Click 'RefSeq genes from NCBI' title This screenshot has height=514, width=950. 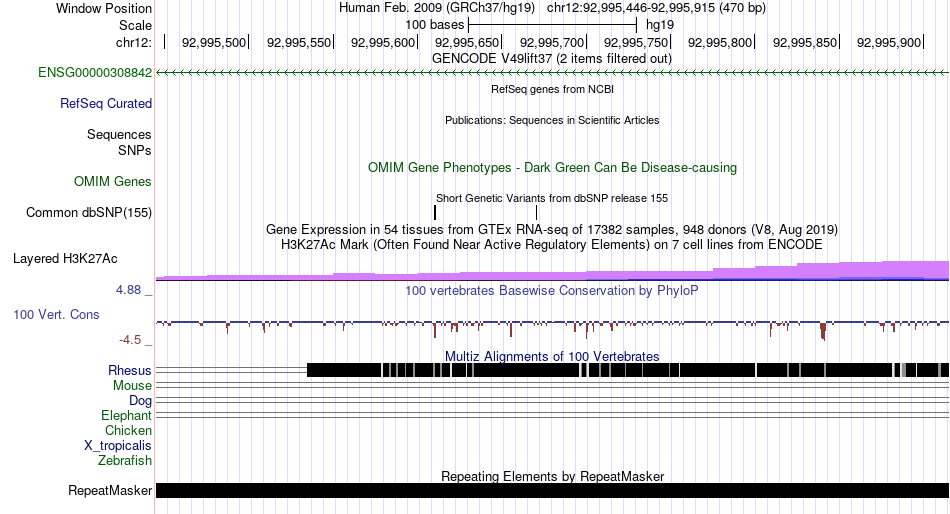[x=552, y=89]
